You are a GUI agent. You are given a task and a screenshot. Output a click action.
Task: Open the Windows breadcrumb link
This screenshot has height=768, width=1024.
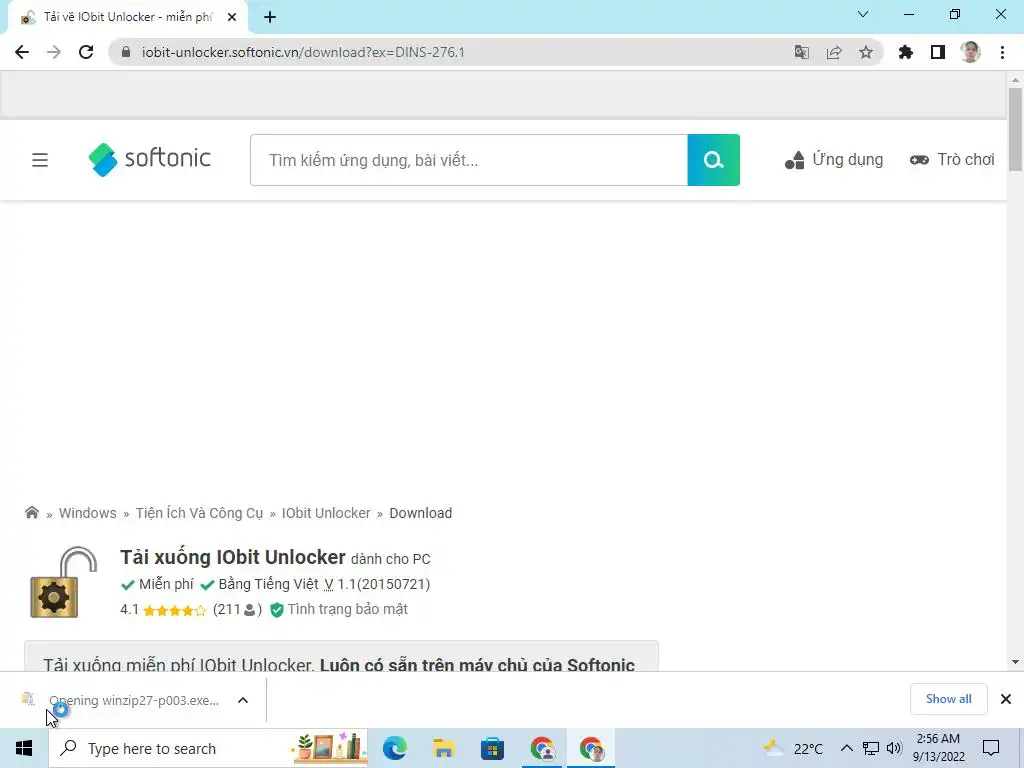click(88, 513)
